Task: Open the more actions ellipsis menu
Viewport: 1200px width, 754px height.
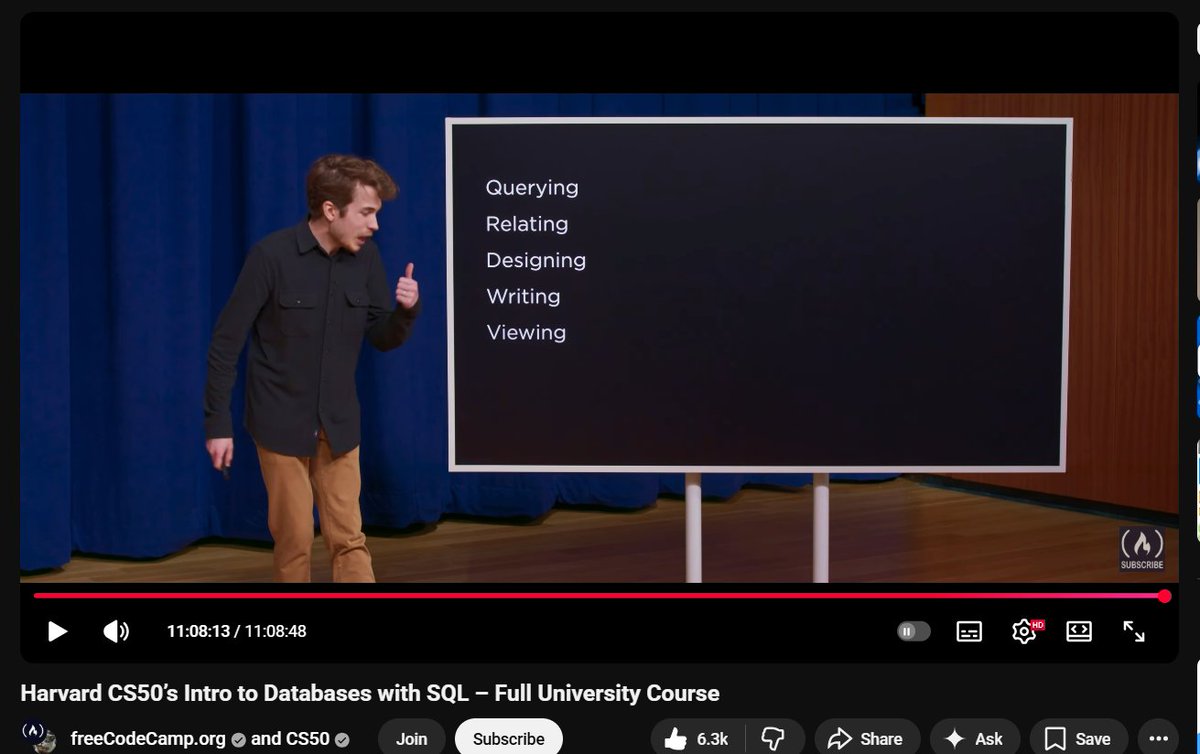Action: coord(1159,739)
